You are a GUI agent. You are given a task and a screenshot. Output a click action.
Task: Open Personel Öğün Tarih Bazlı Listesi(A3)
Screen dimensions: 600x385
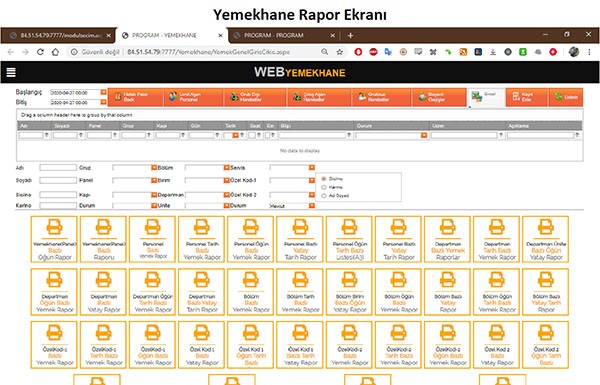[x=349, y=239]
